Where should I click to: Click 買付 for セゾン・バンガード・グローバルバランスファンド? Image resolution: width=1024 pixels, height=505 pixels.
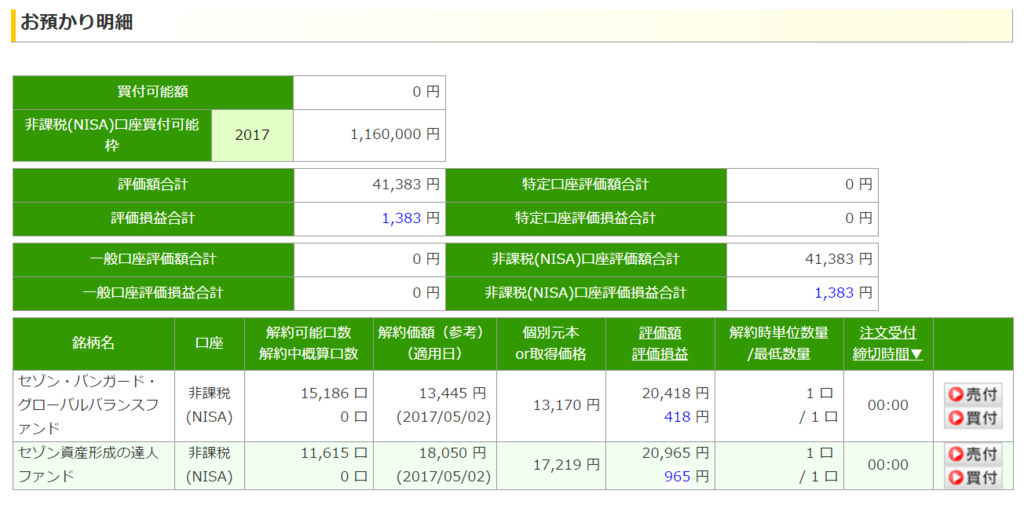click(972, 418)
